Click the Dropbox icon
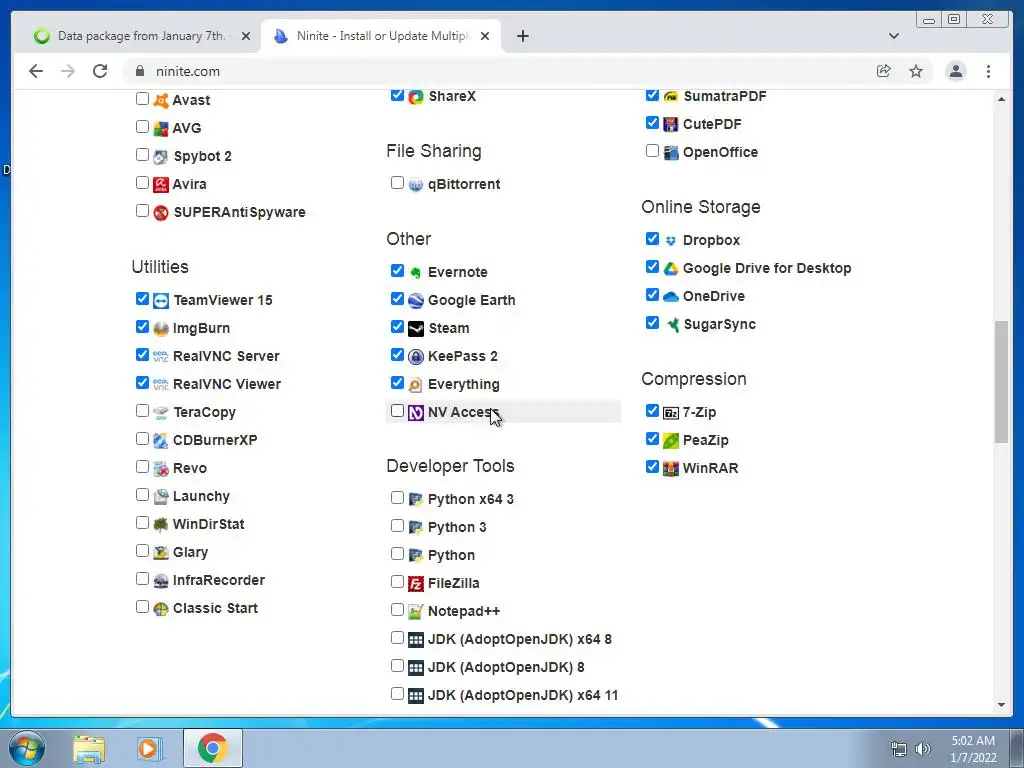Screen dimensions: 1024x768 tap(671, 241)
